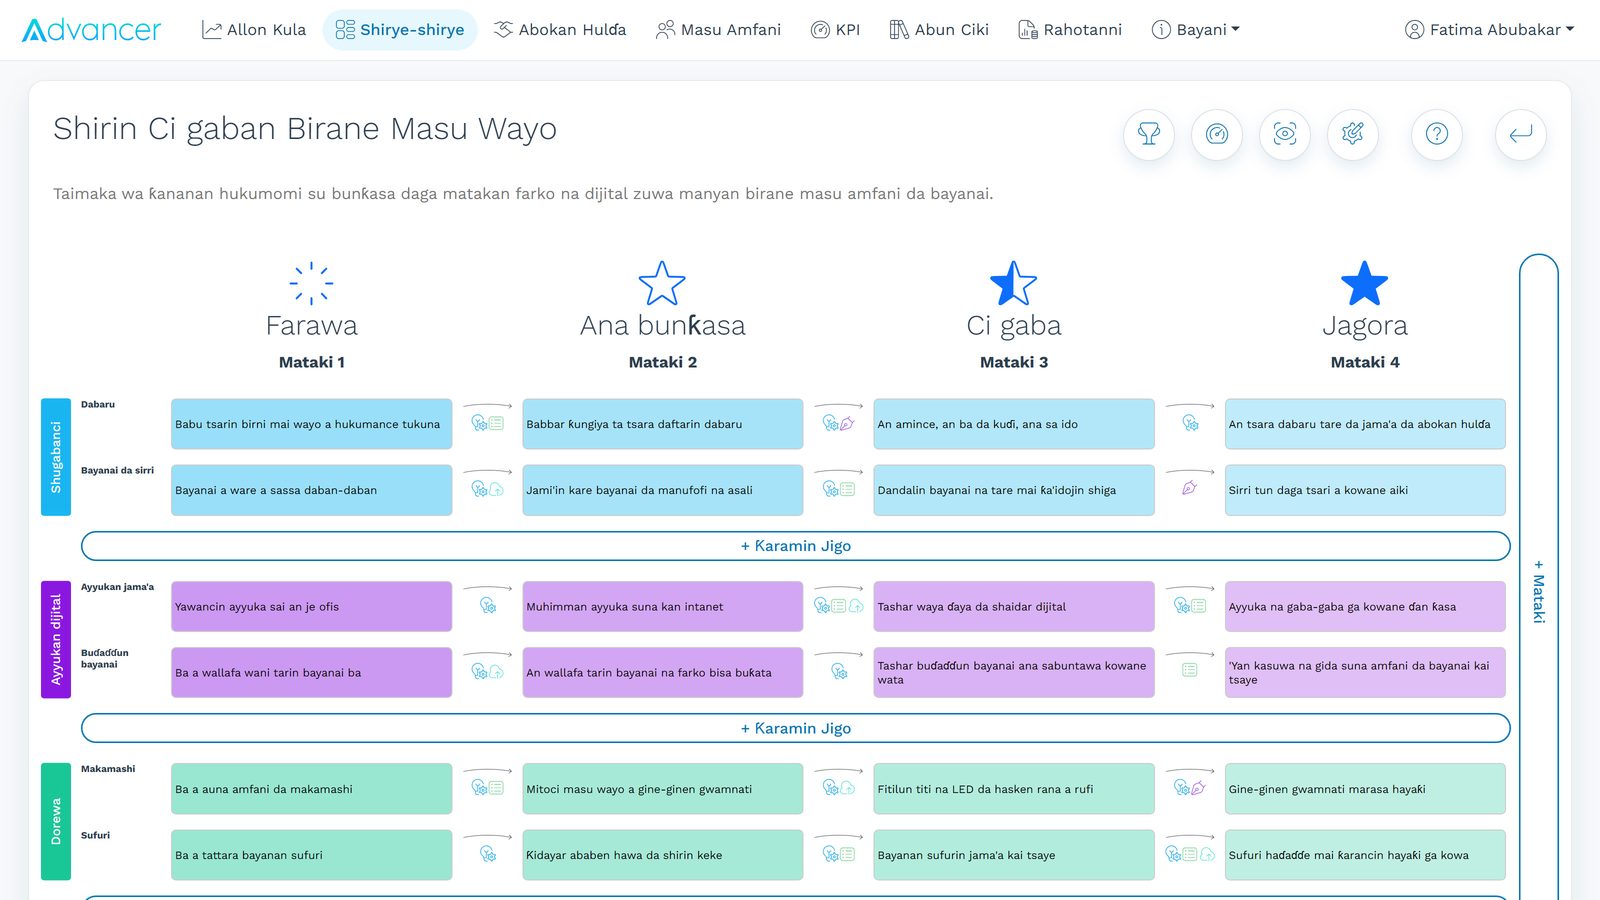
Task: Open 'Sirri tun daga tsari a kowane aiki' cell
Action: point(1365,490)
